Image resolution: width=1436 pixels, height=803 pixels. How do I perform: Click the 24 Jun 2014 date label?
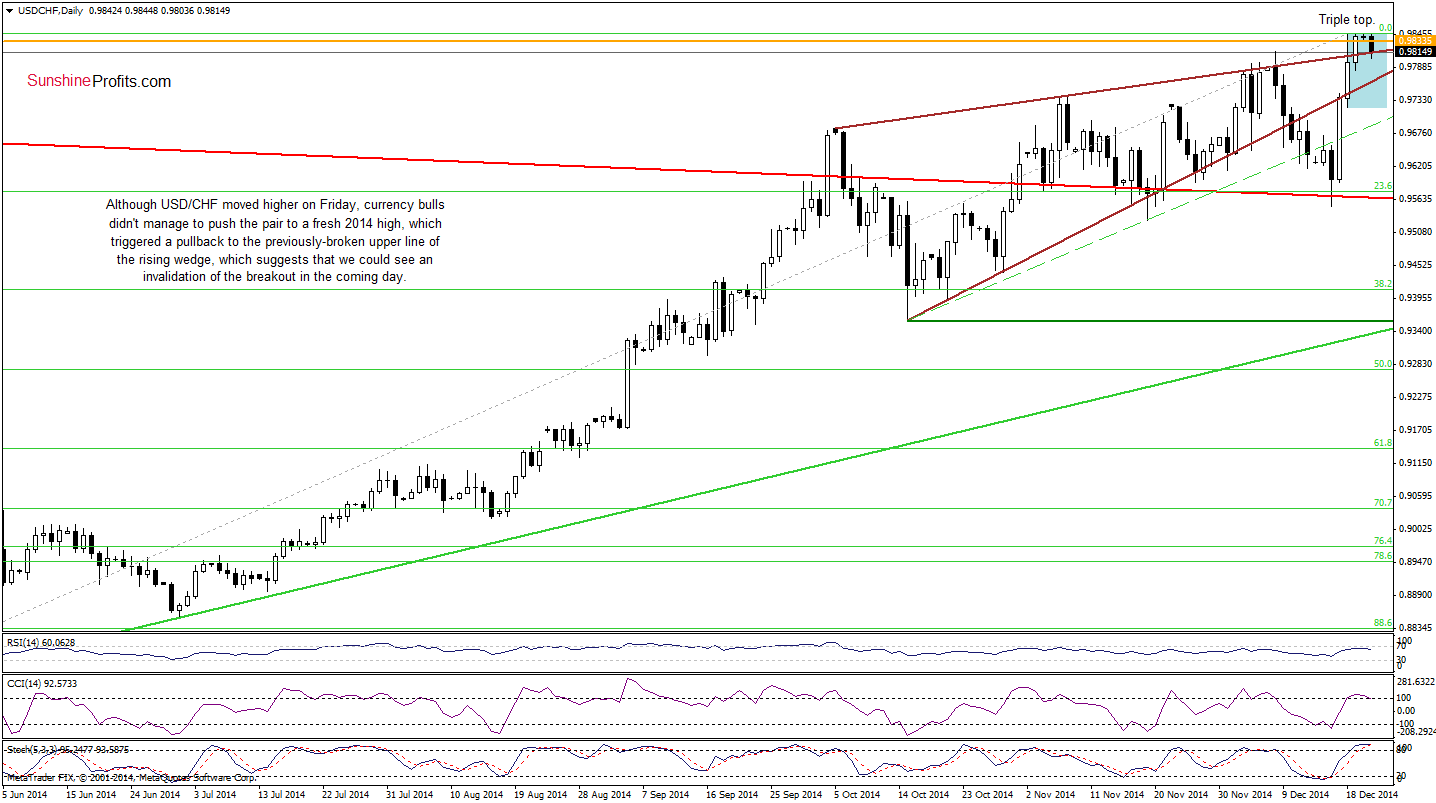tap(154, 795)
